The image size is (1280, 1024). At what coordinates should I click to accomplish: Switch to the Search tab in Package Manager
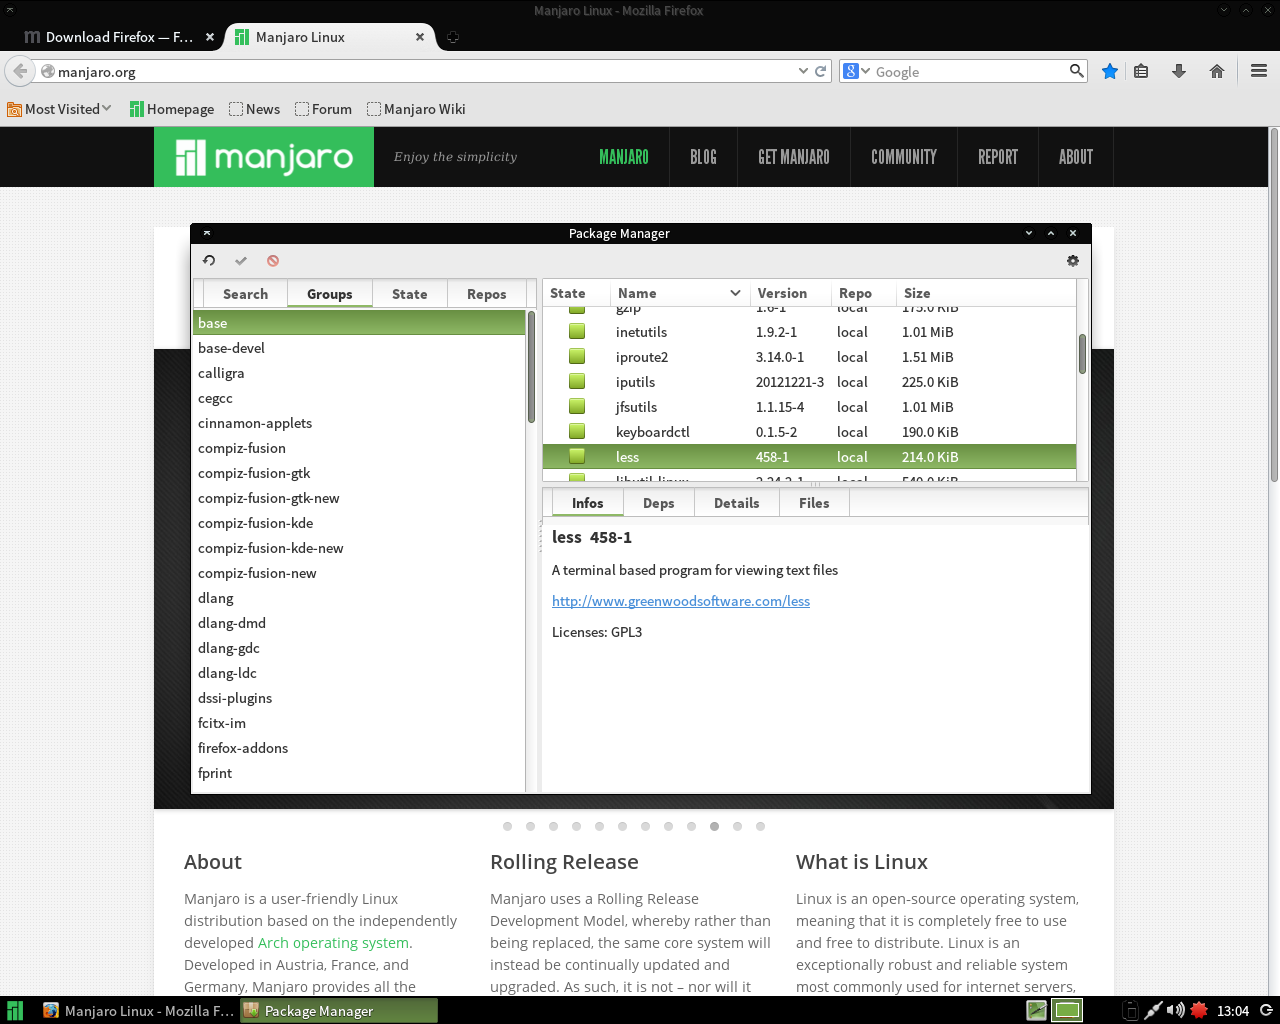tap(245, 294)
